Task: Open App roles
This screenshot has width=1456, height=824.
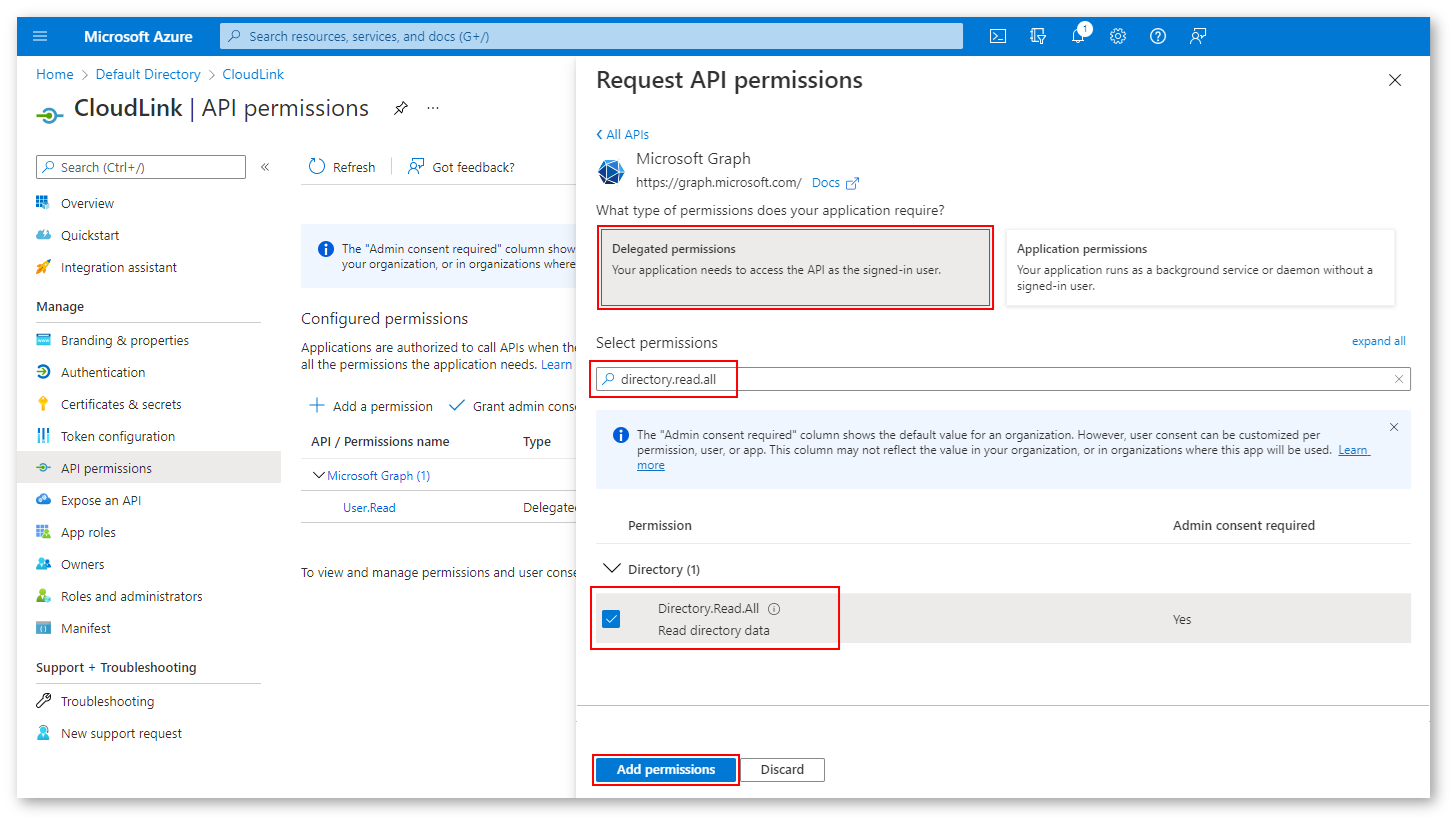Action: 88,532
